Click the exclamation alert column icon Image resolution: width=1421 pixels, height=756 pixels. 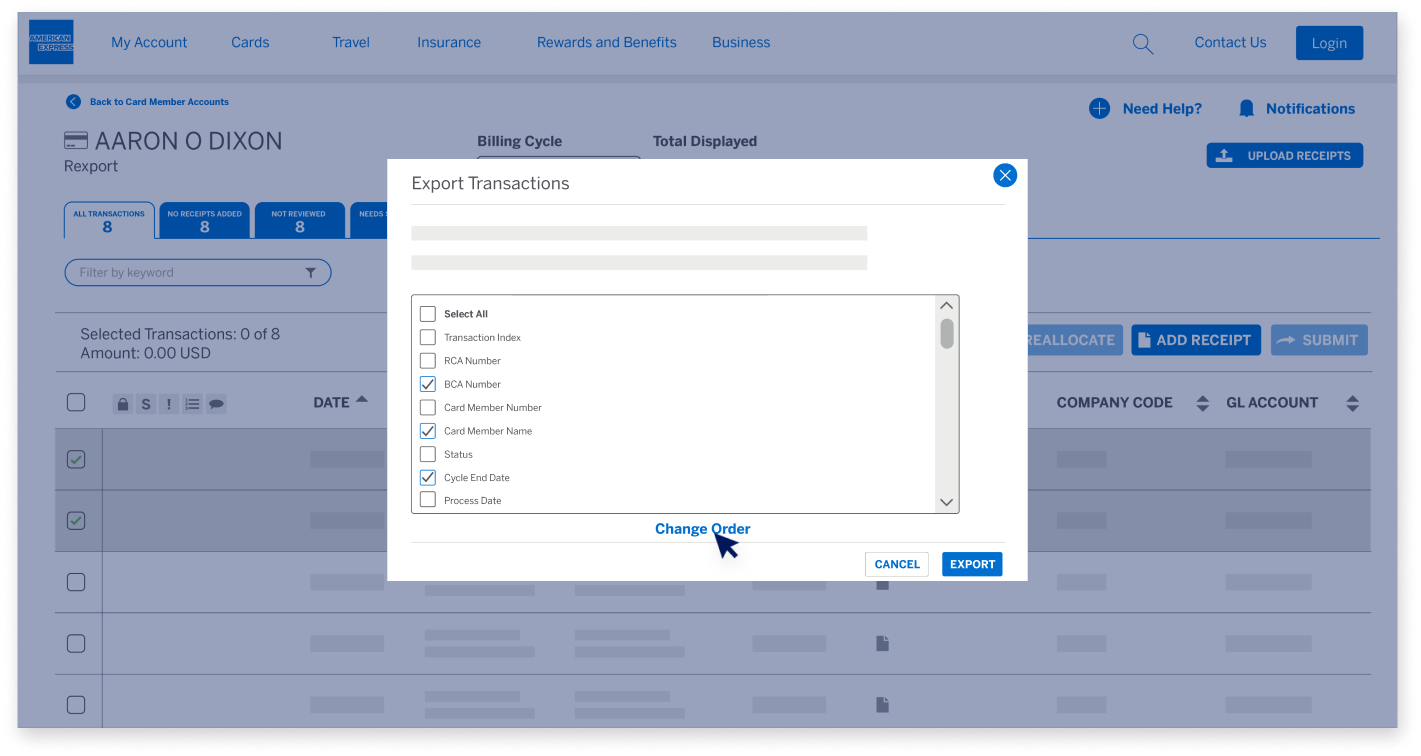(x=168, y=403)
